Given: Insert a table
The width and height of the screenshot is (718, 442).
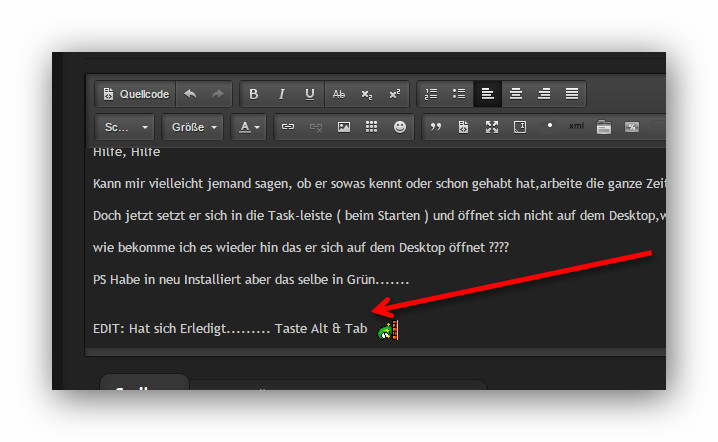Looking at the screenshot, I should click(371, 127).
